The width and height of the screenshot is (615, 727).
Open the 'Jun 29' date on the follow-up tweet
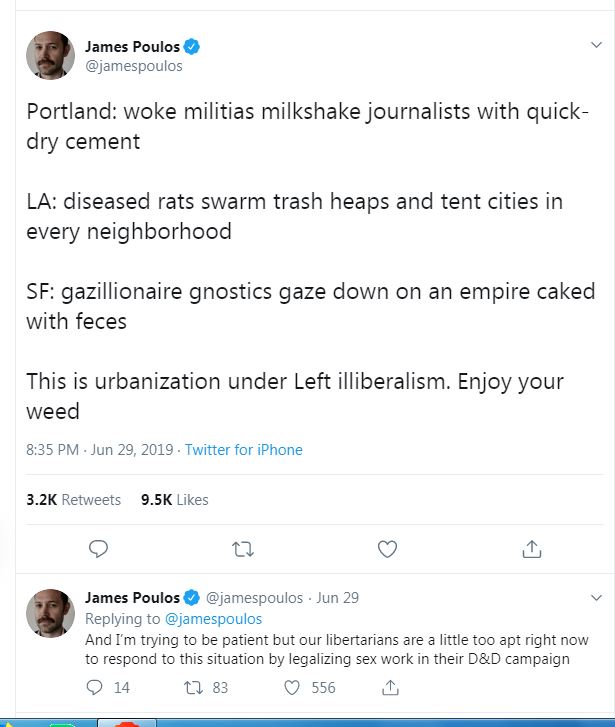(x=337, y=598)
